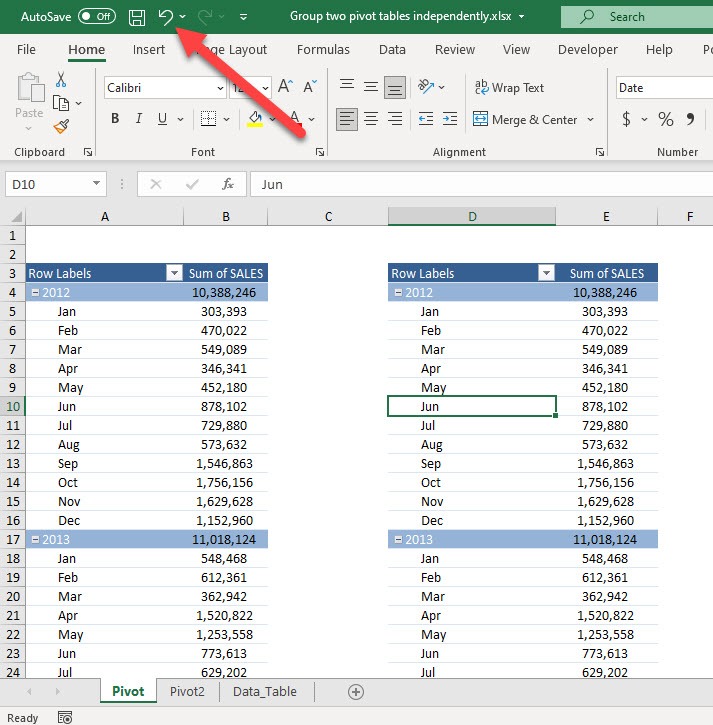Open the File menu tab

point(26,49)
